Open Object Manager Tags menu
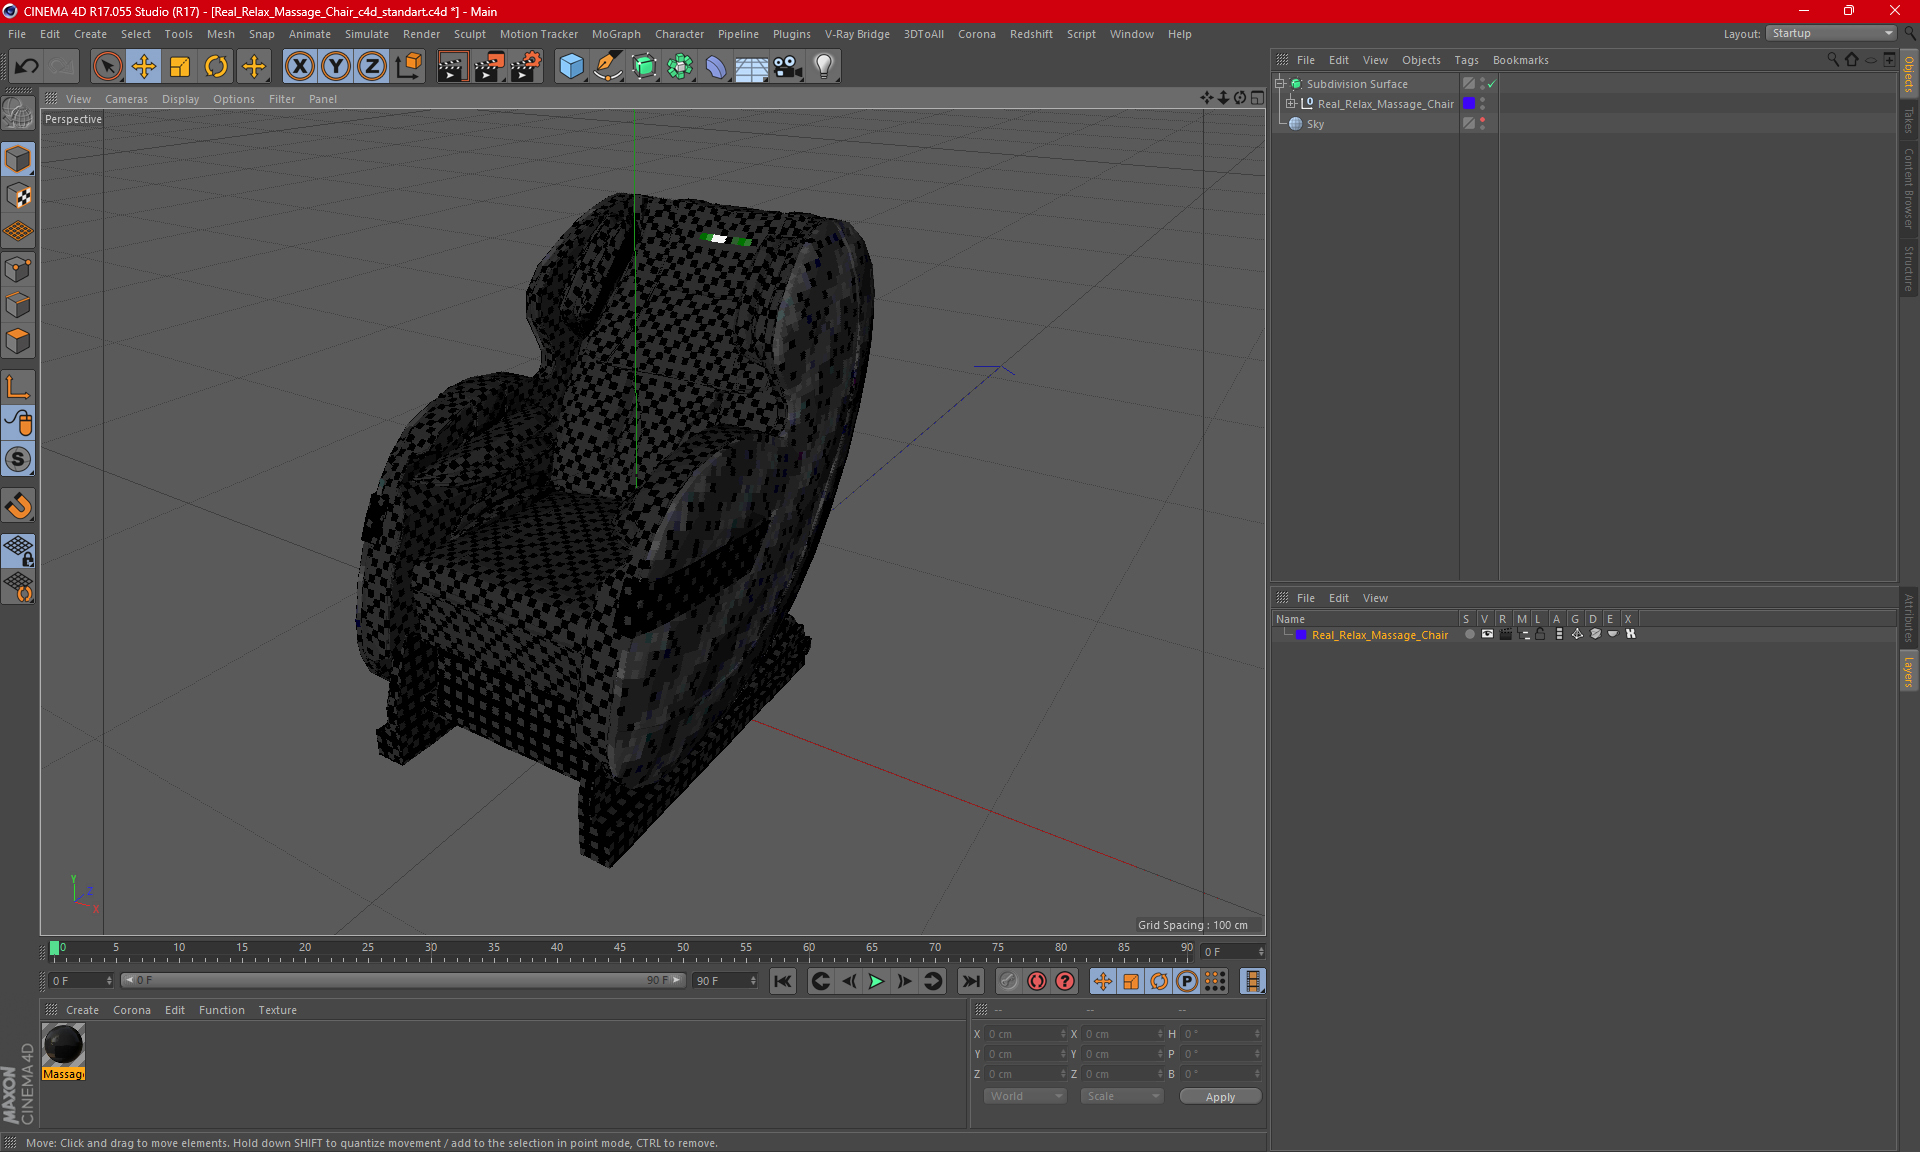This screenshot has width=1920, height=1152. tap(1466, 60)
